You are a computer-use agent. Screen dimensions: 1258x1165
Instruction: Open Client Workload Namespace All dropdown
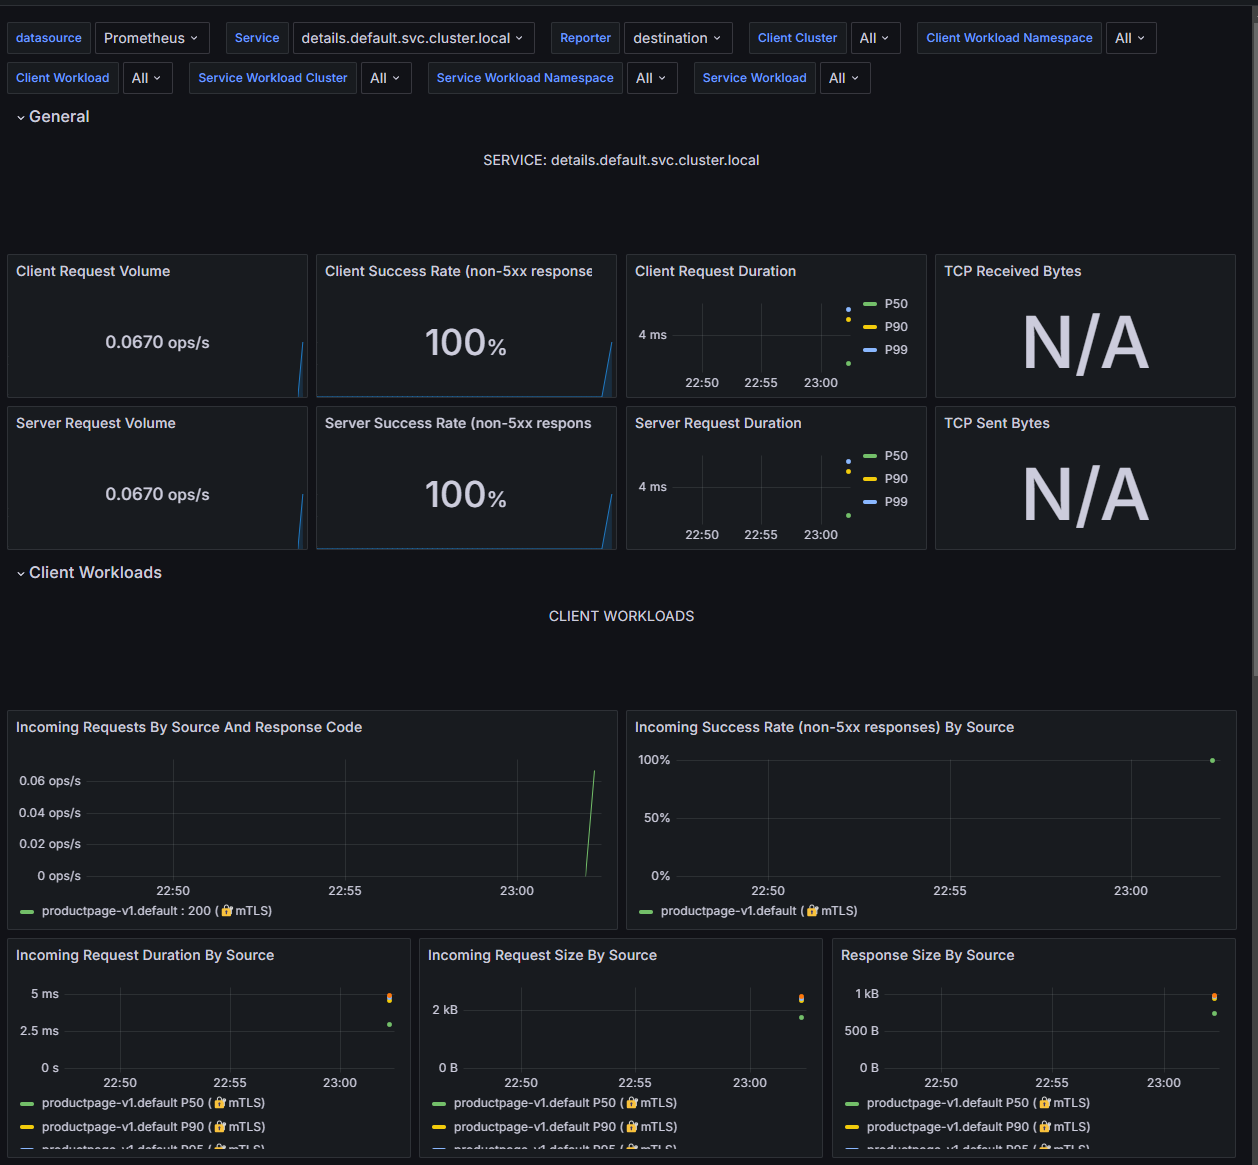(1131, 38)
